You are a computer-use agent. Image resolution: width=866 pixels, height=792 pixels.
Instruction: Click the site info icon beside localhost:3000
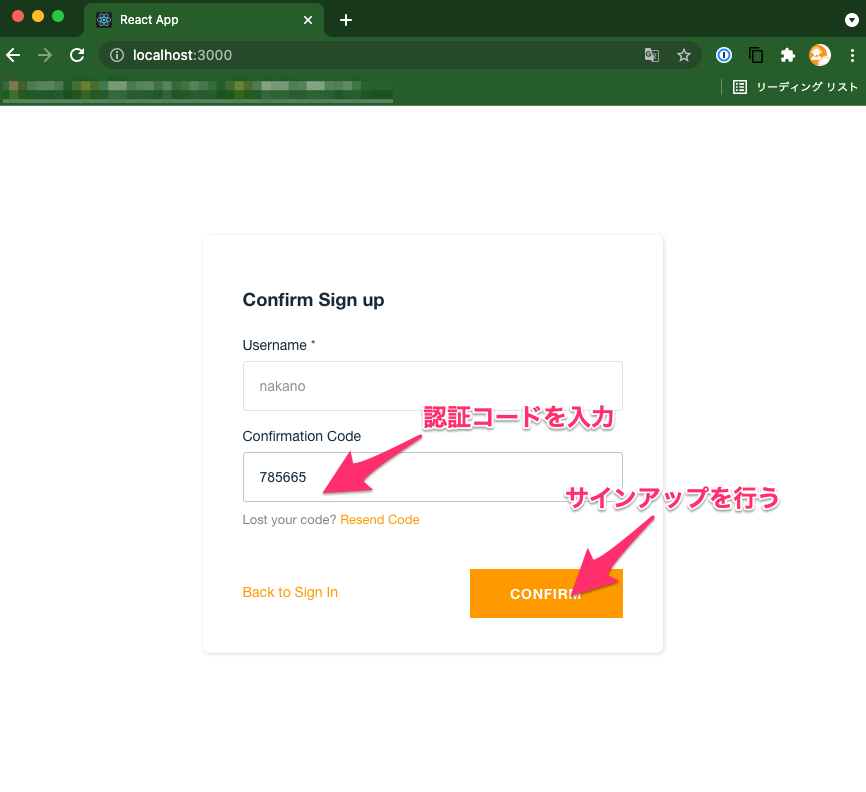(116, 56)
